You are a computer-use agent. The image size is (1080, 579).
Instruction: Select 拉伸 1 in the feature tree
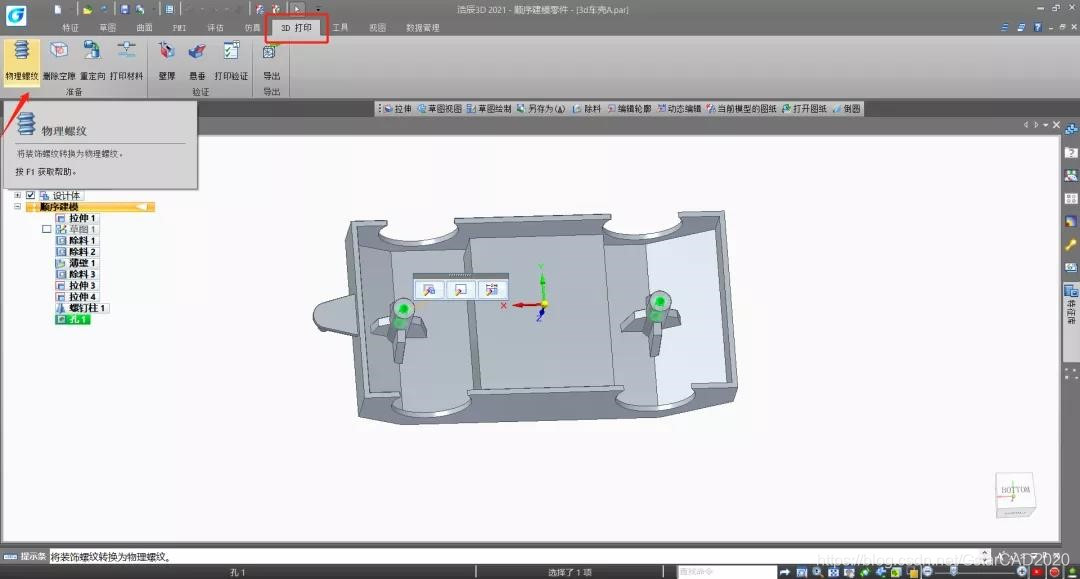[x=76, y=218]
